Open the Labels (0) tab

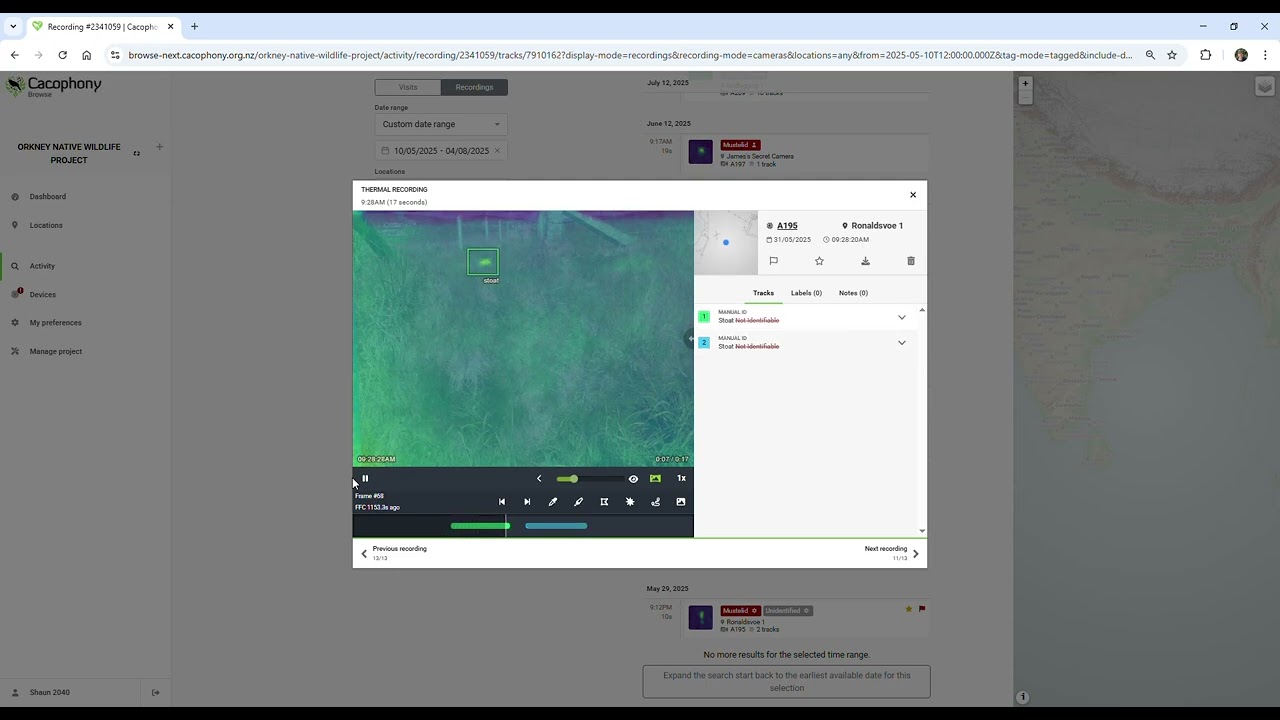tap(806, 293)
